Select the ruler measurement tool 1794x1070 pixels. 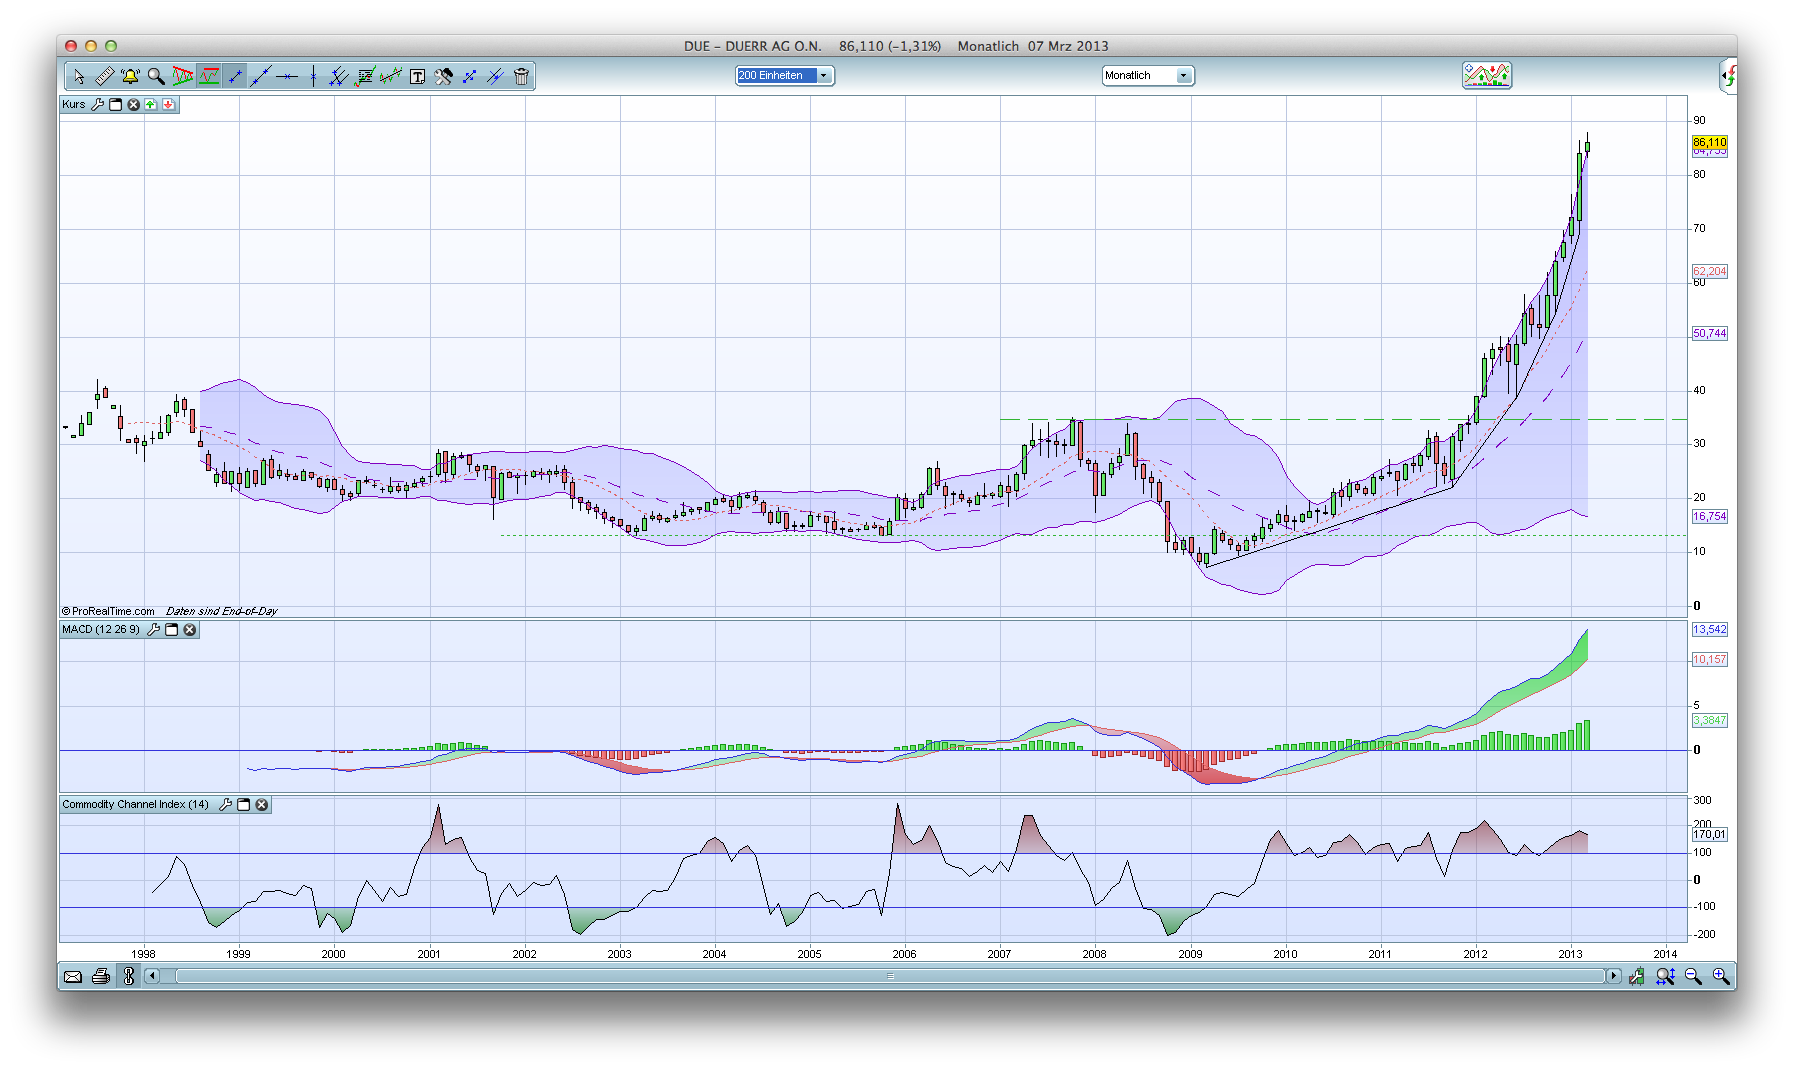point(104,76)
